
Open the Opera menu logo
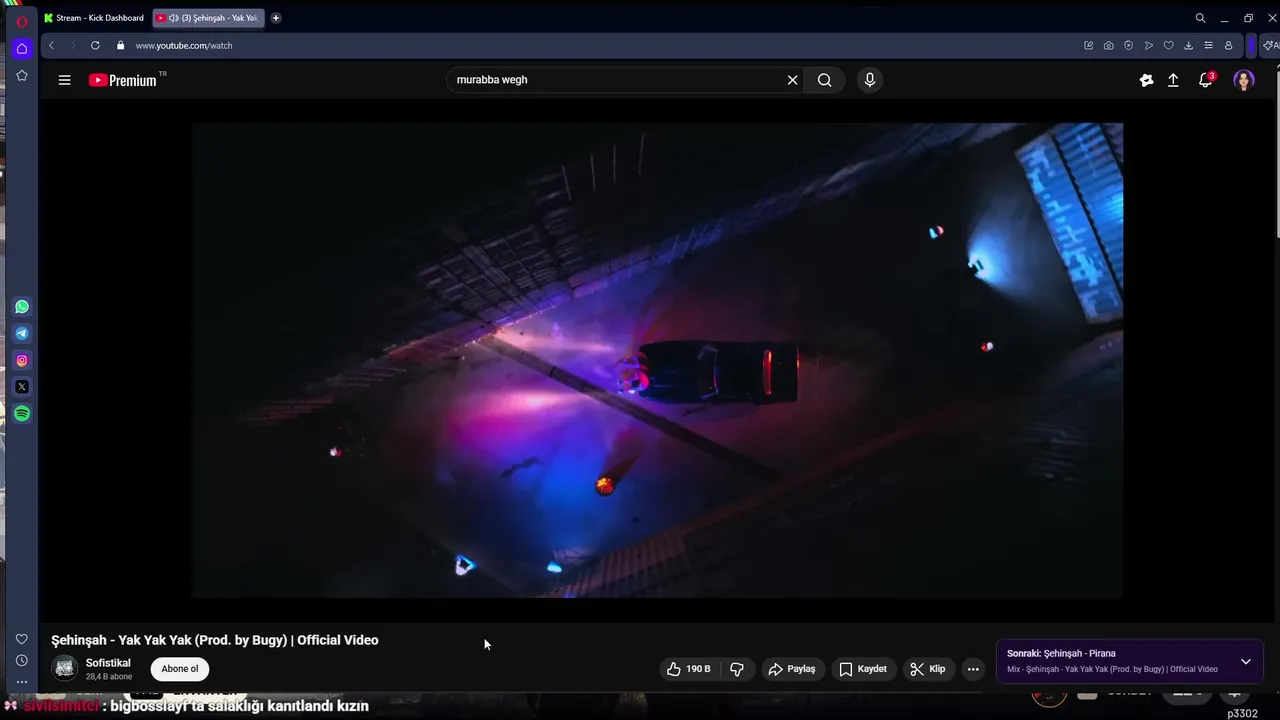(21, 20)
